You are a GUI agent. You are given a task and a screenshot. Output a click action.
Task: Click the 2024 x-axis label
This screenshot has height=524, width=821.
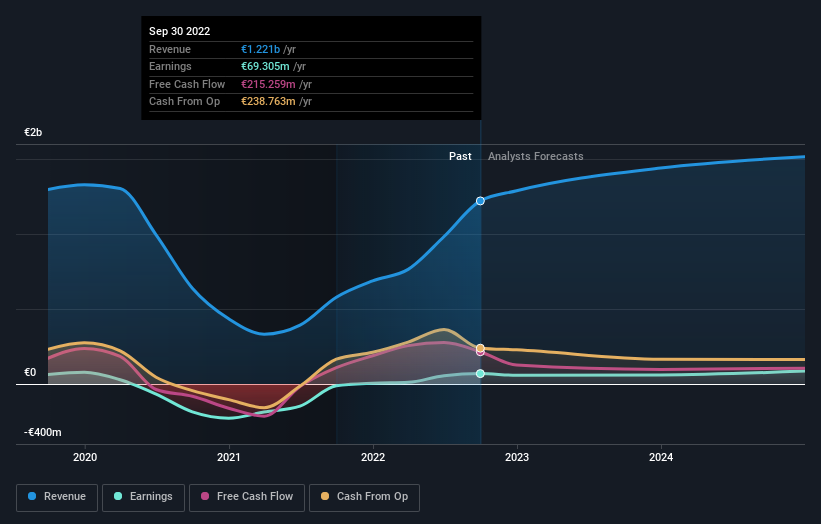(661, 457)
